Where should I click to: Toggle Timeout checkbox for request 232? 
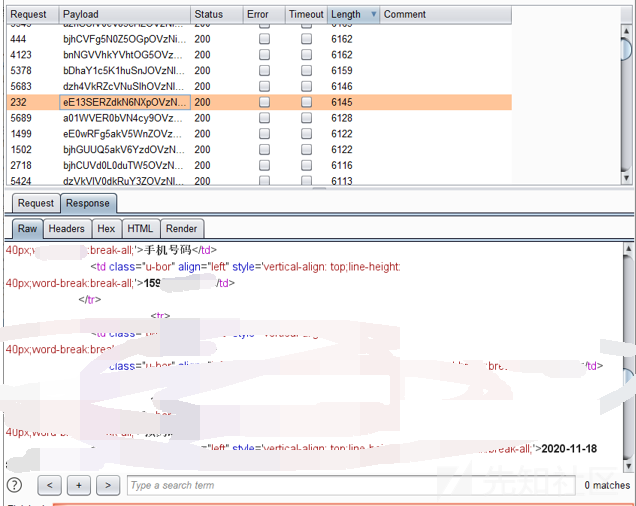pyautogui.click(x=306, y=102)
